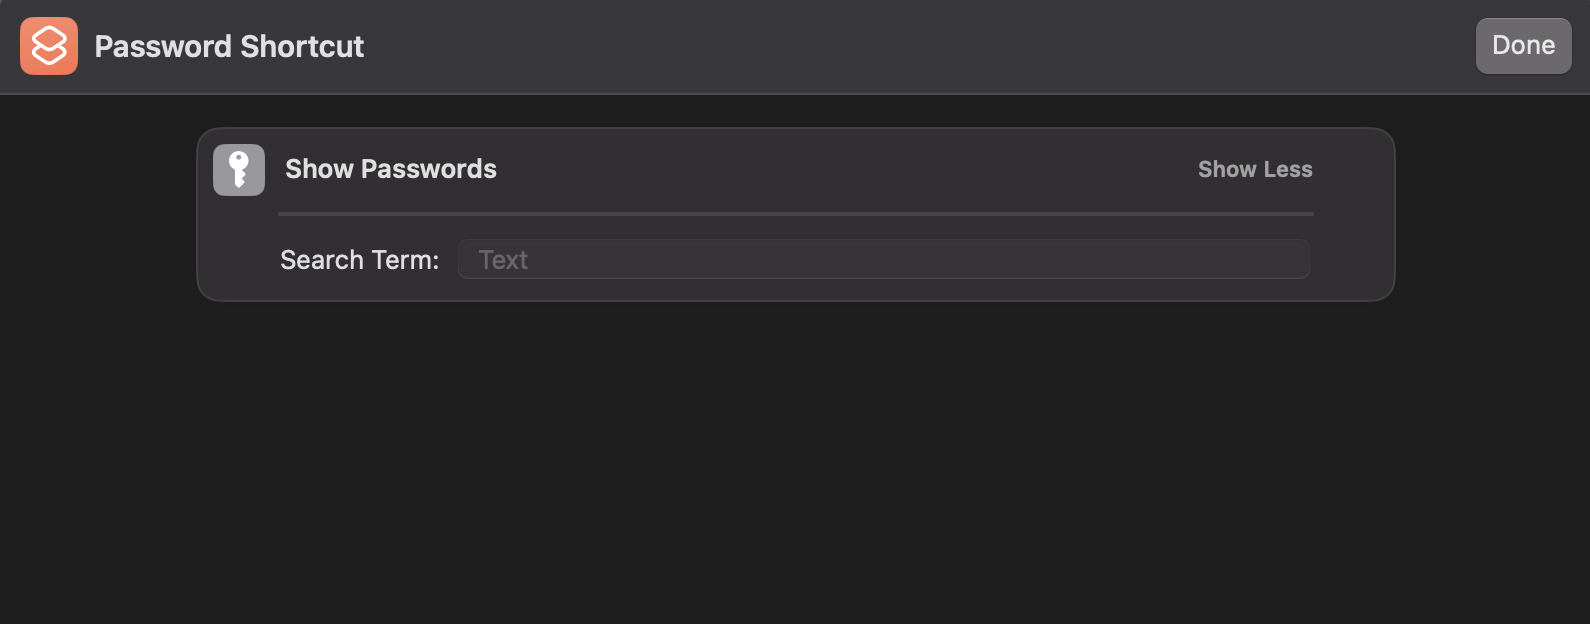
Task: Rename shortcut by clicking its name
Action: pos(229,46)
